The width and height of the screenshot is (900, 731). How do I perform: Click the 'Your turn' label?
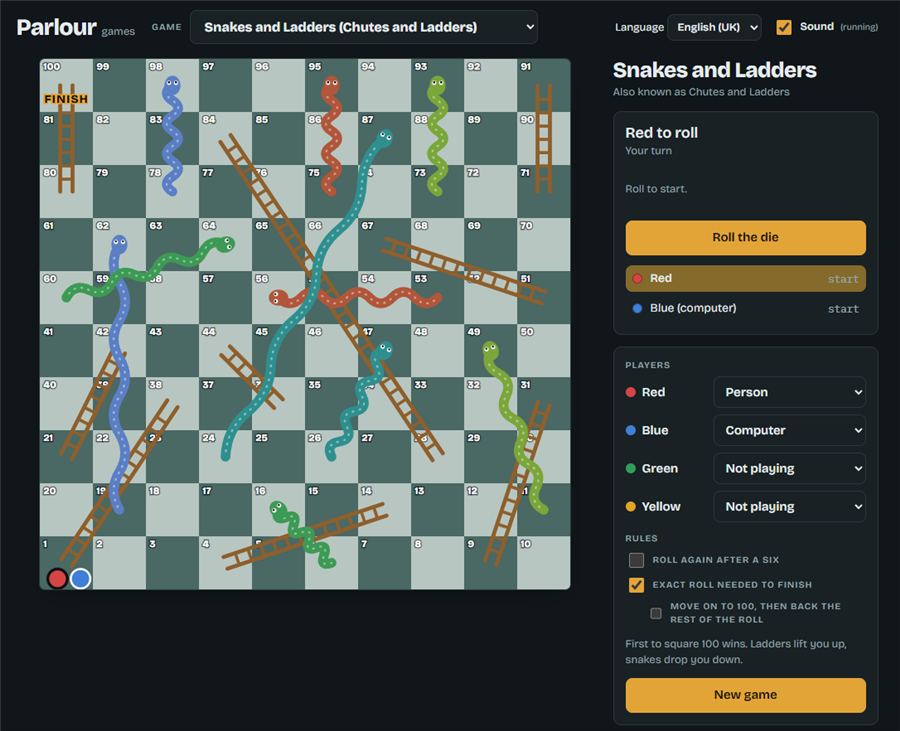click(x=648, y=151)
